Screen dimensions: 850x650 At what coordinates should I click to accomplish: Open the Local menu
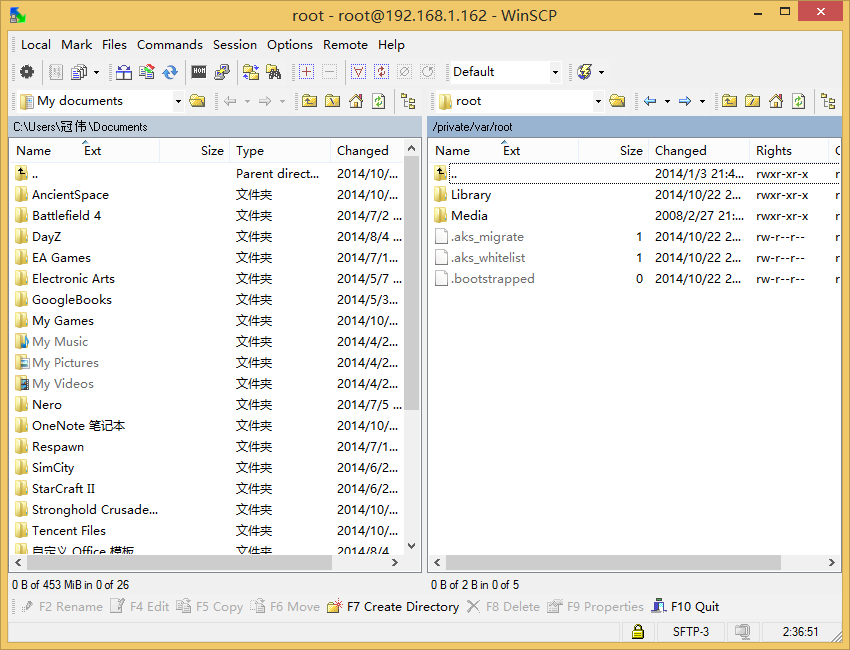click(x=36, y=44)
